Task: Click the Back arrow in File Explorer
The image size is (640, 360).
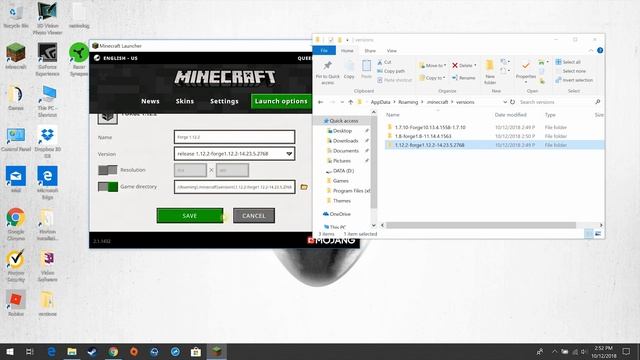Action: point(321,102)
